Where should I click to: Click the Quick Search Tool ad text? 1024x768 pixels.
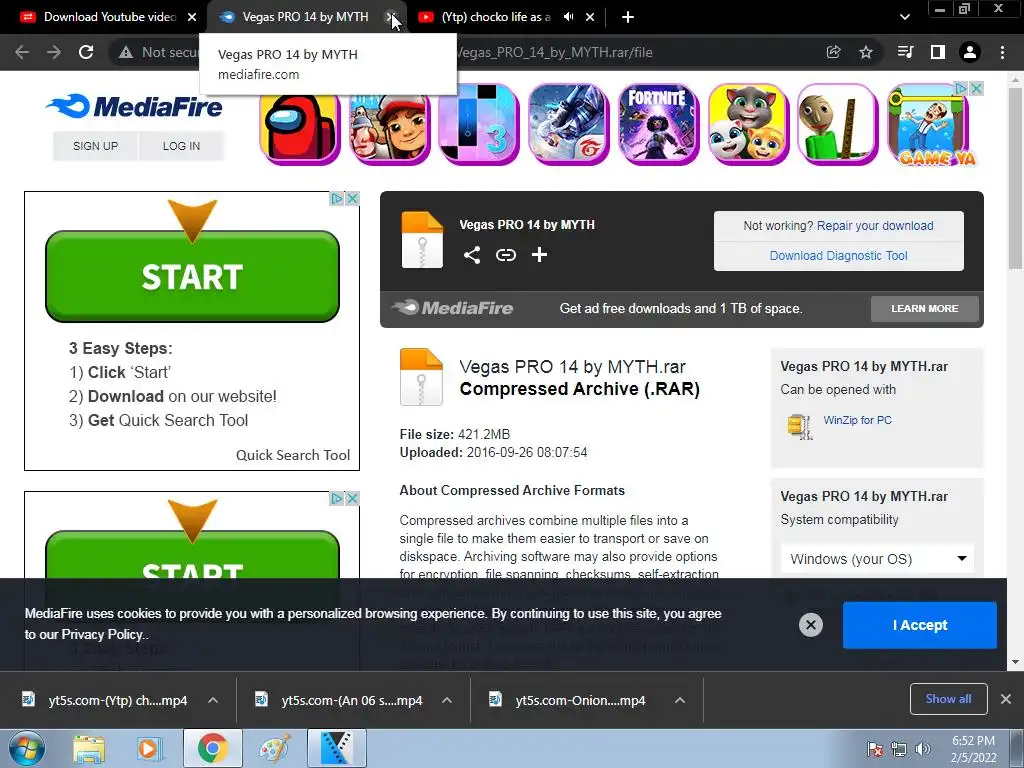pyautogui.click(x=293, y=455)
